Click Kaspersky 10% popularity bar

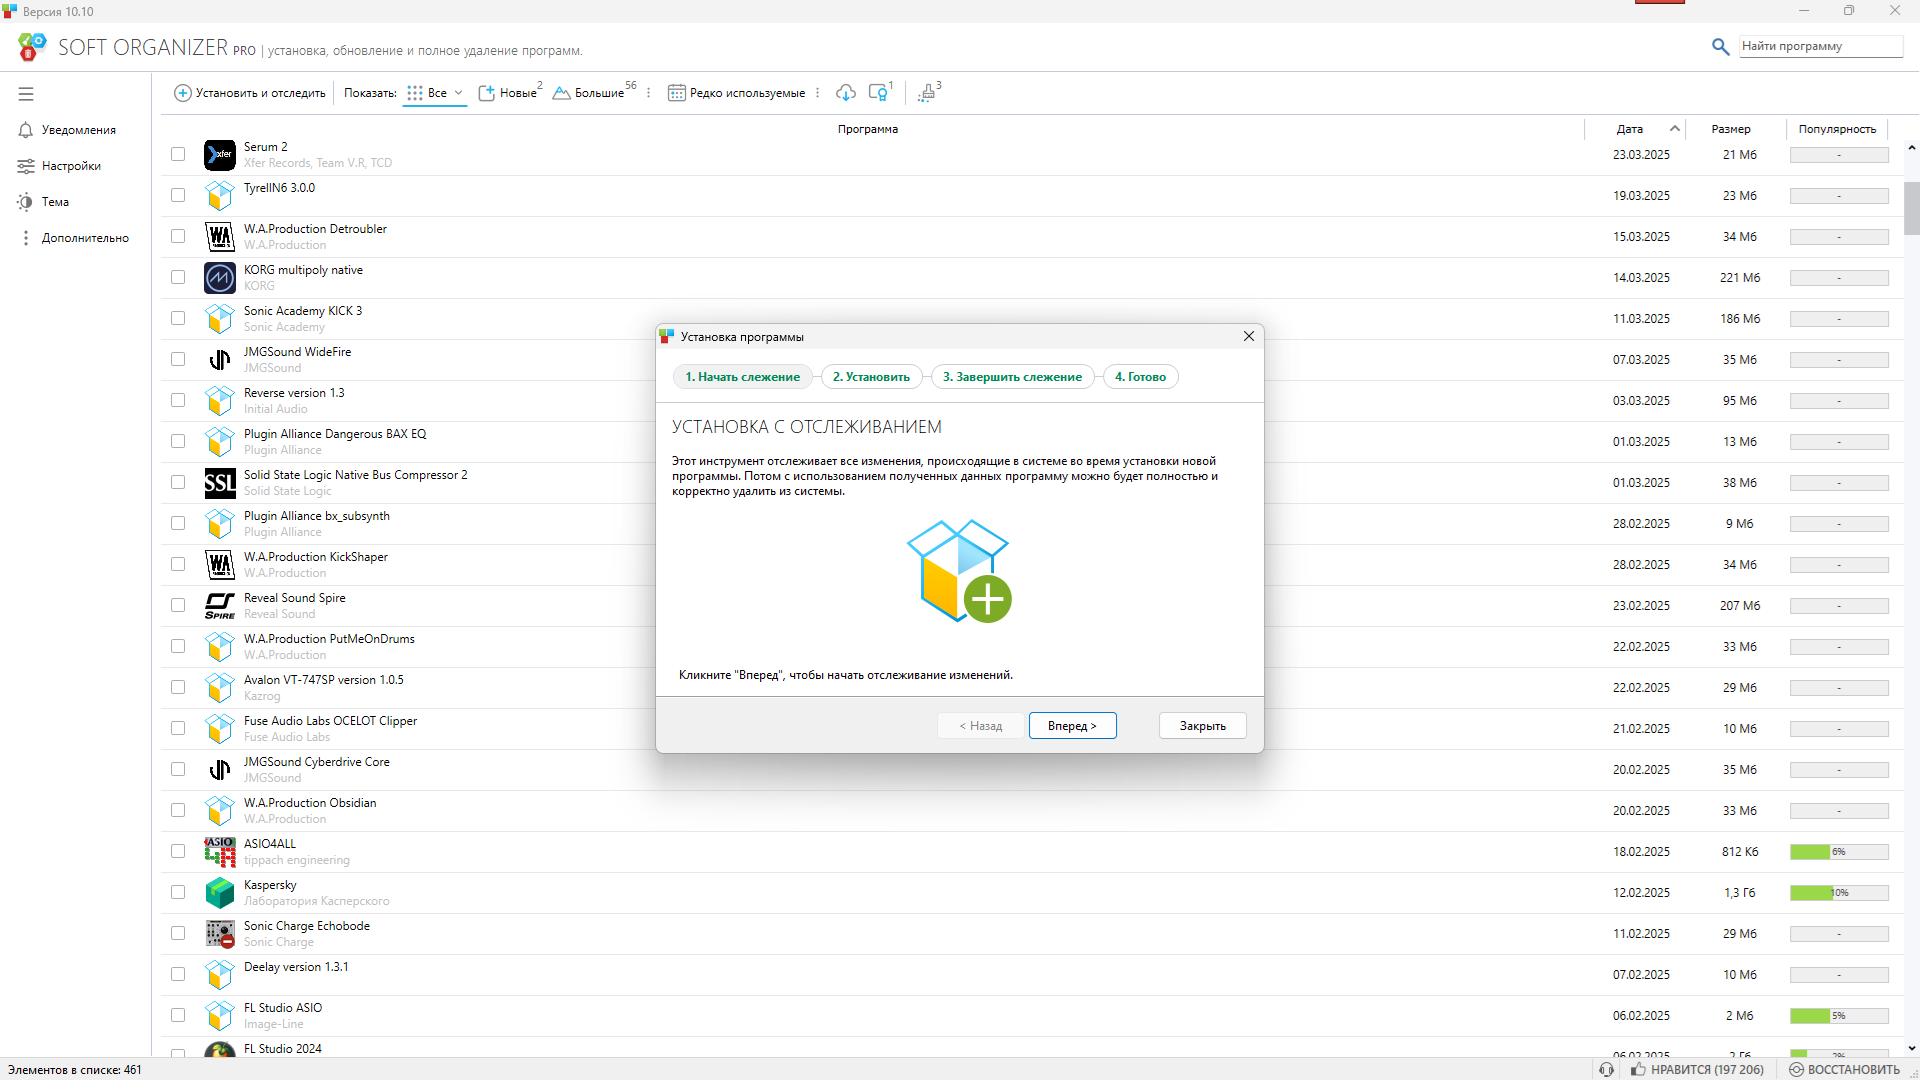click(x=1839, y=893)
